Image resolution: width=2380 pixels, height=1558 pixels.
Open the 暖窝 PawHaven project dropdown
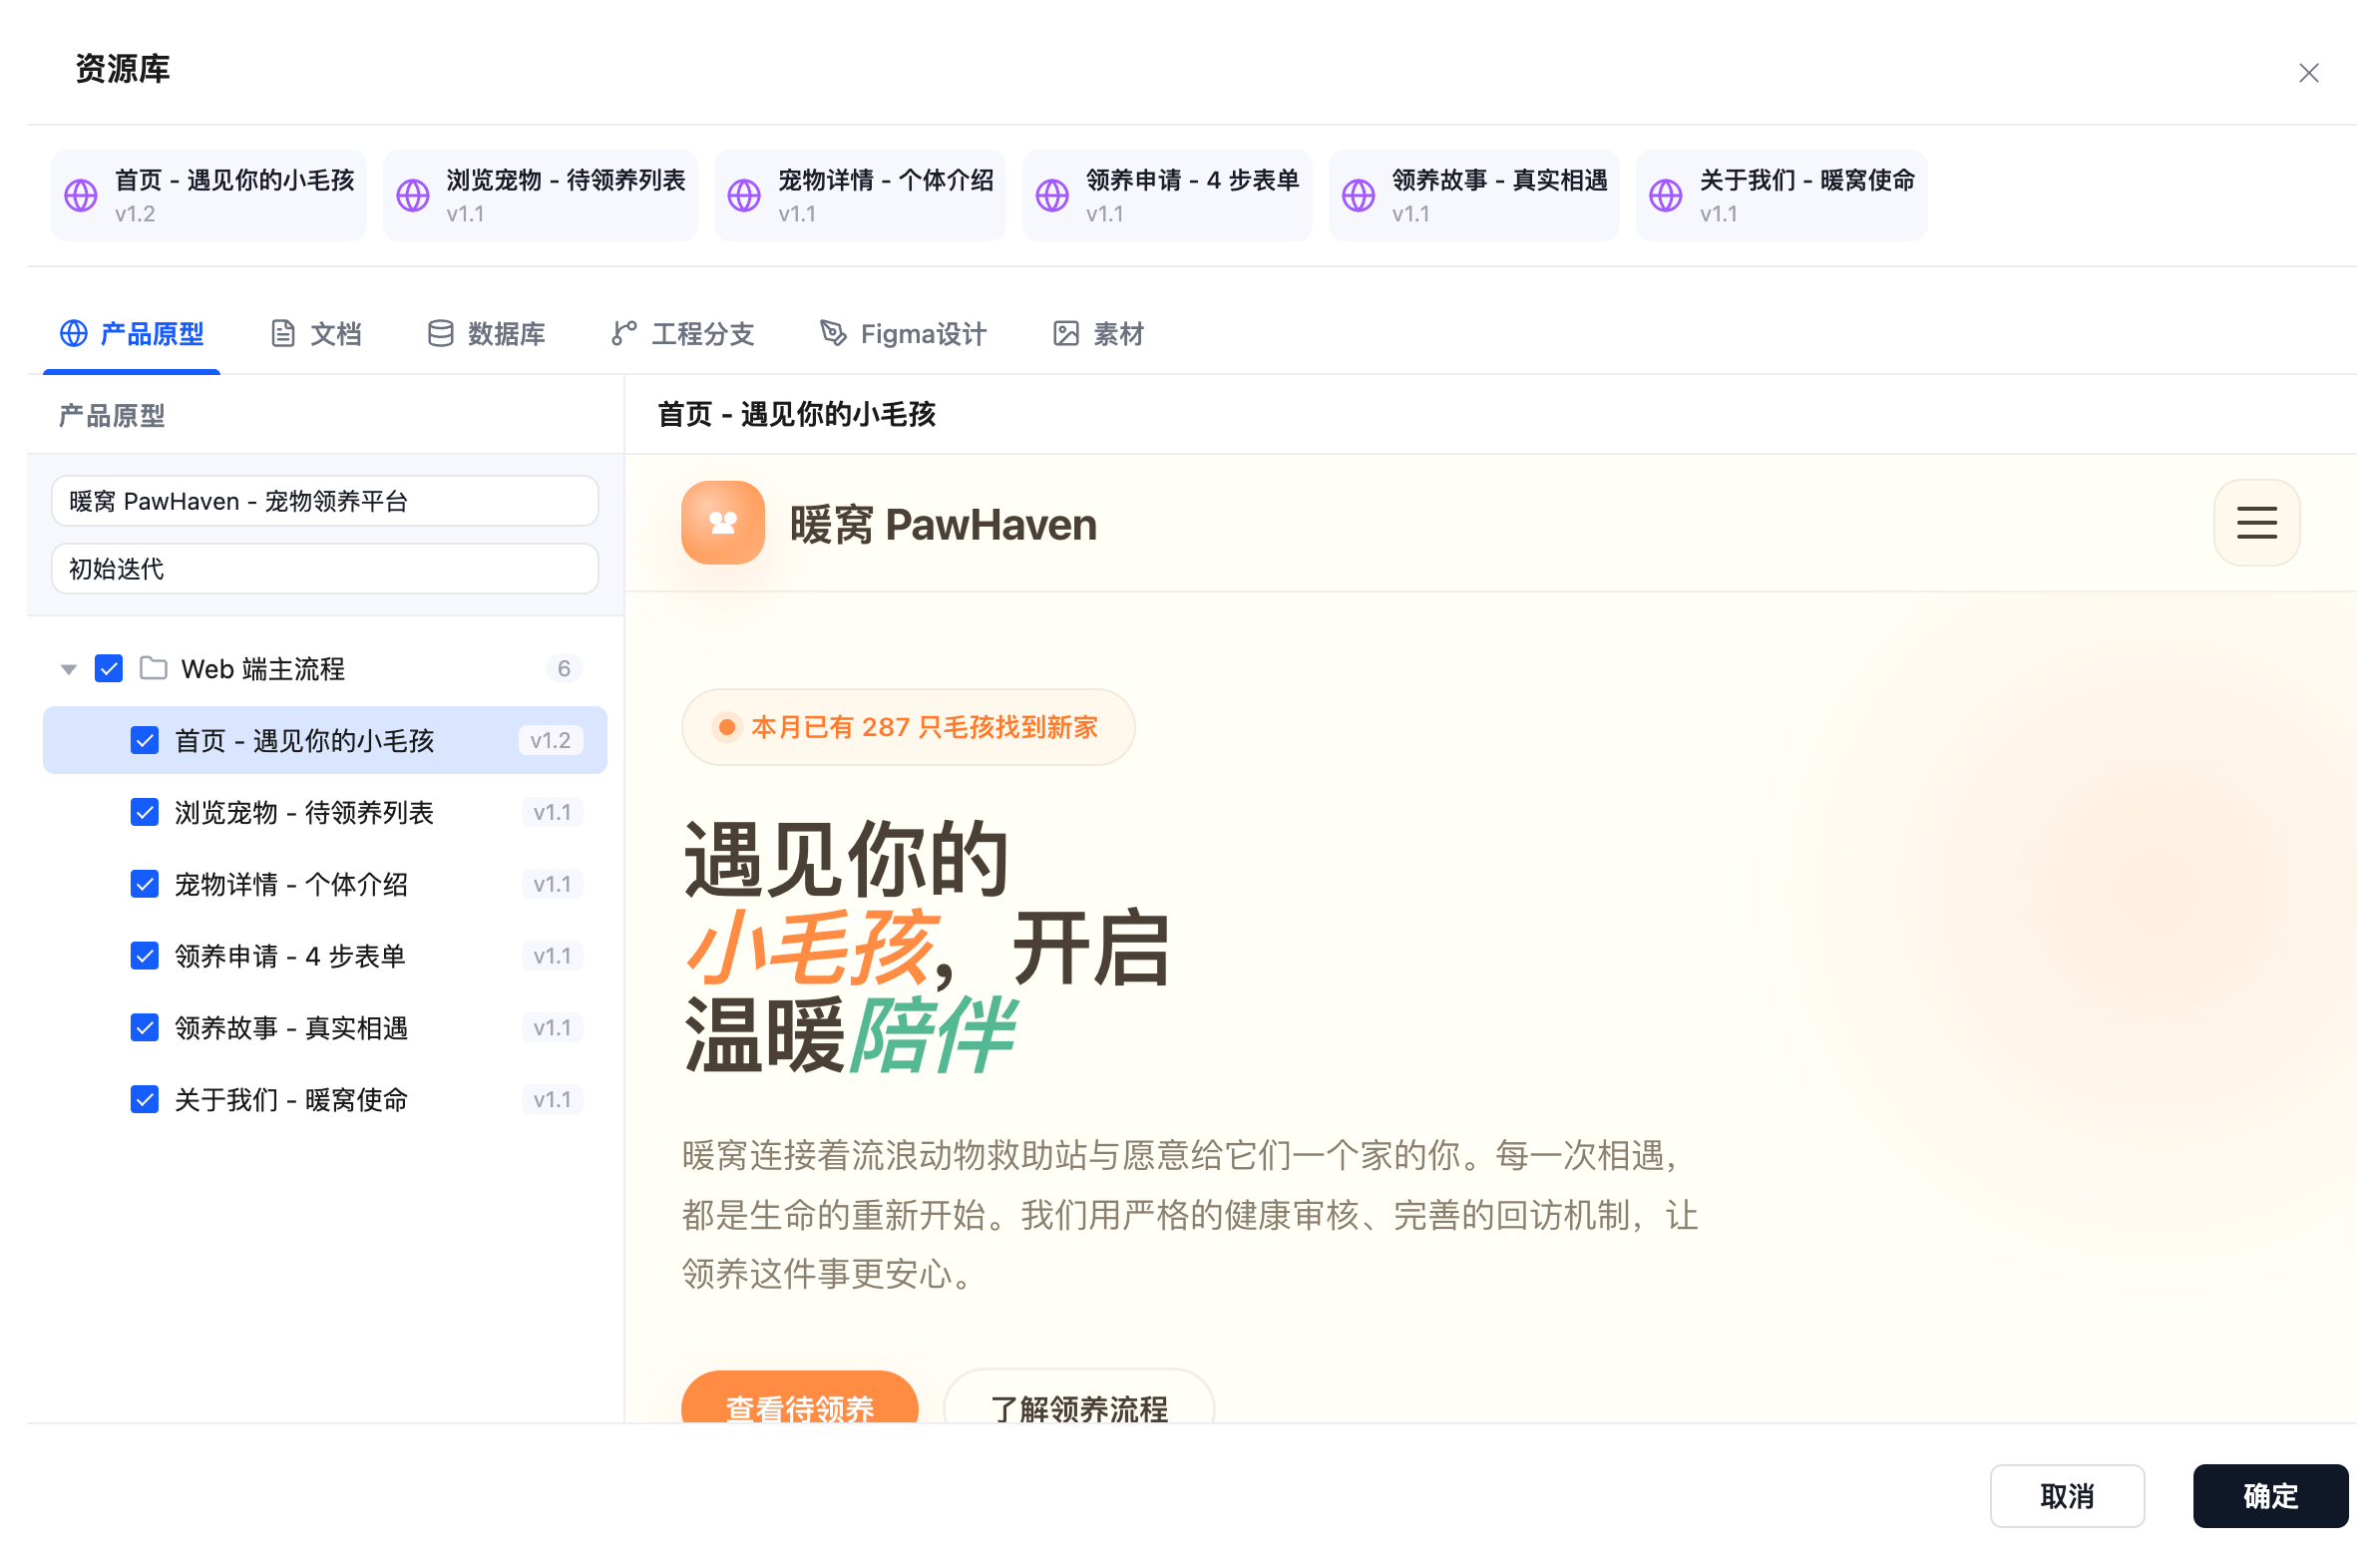325,501
